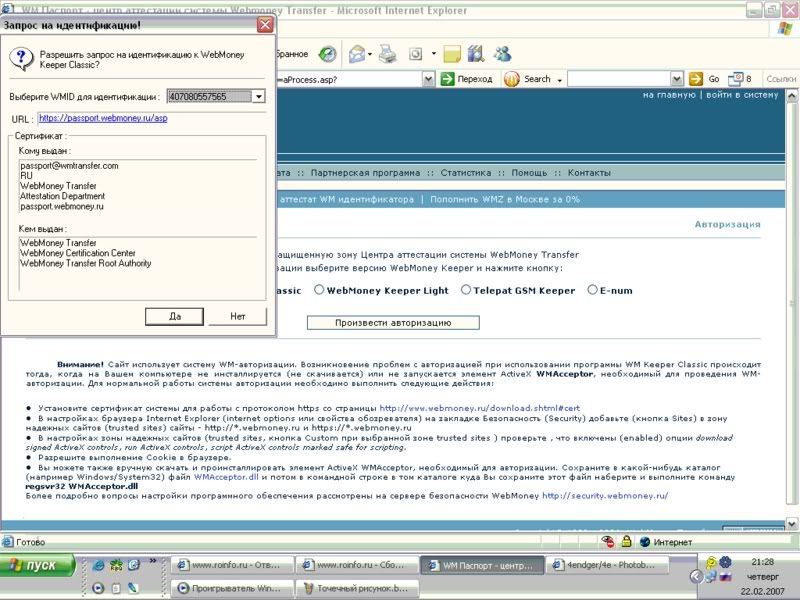Viewport: 800px width, 600px height.
Task: Click the Internet zone globe icon
Action: (x=645, y=542)
